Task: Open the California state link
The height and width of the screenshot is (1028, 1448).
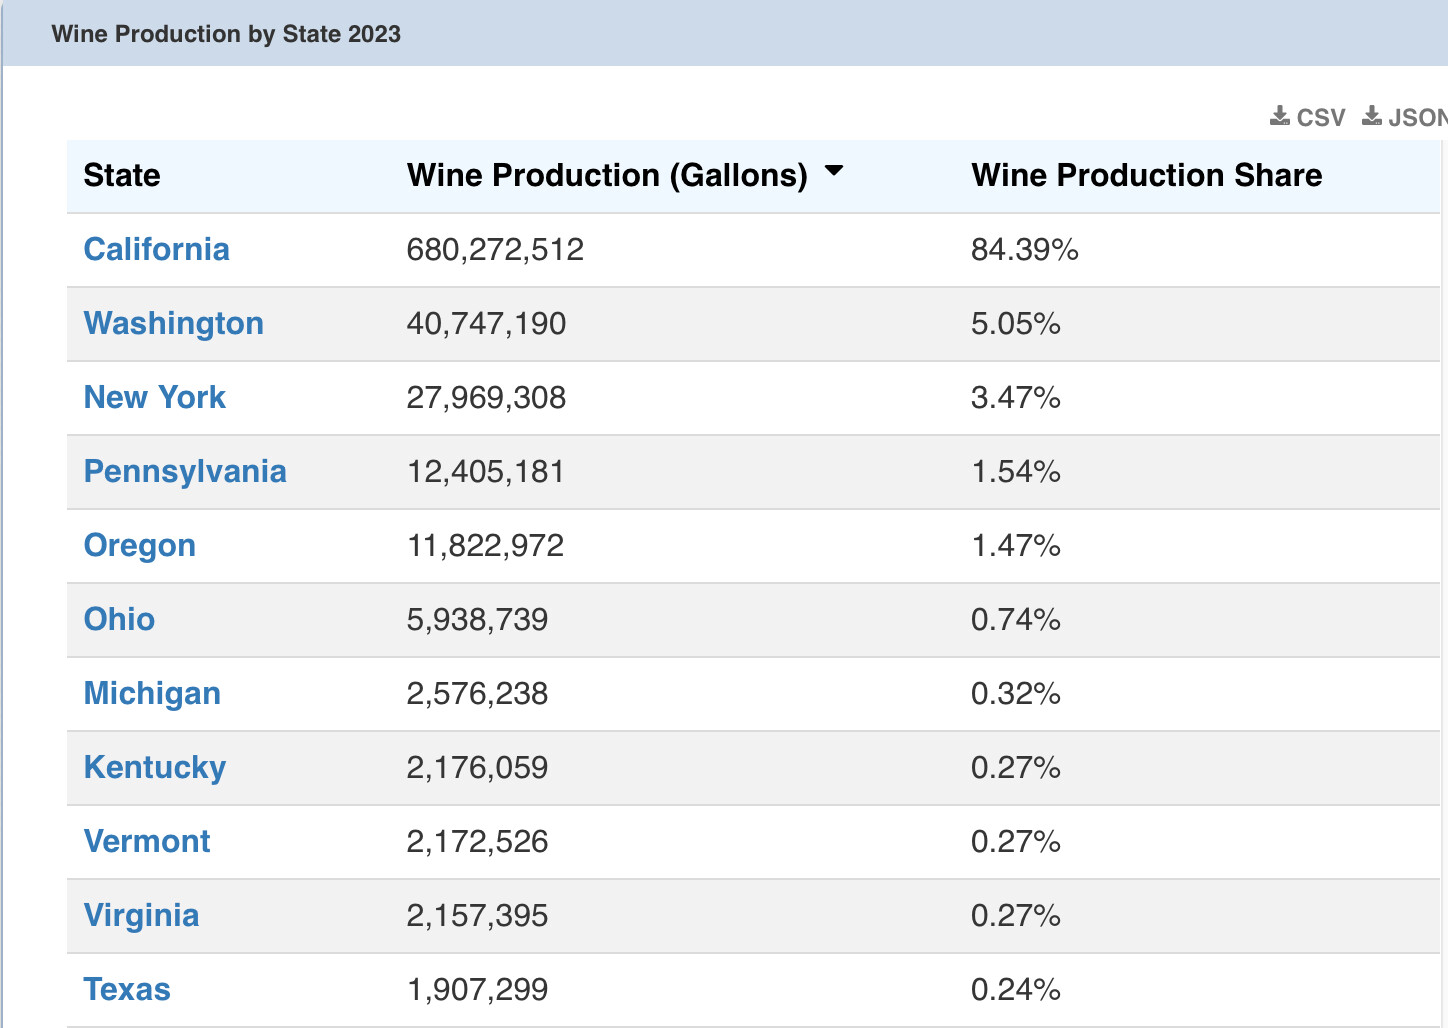Action: 156,249
